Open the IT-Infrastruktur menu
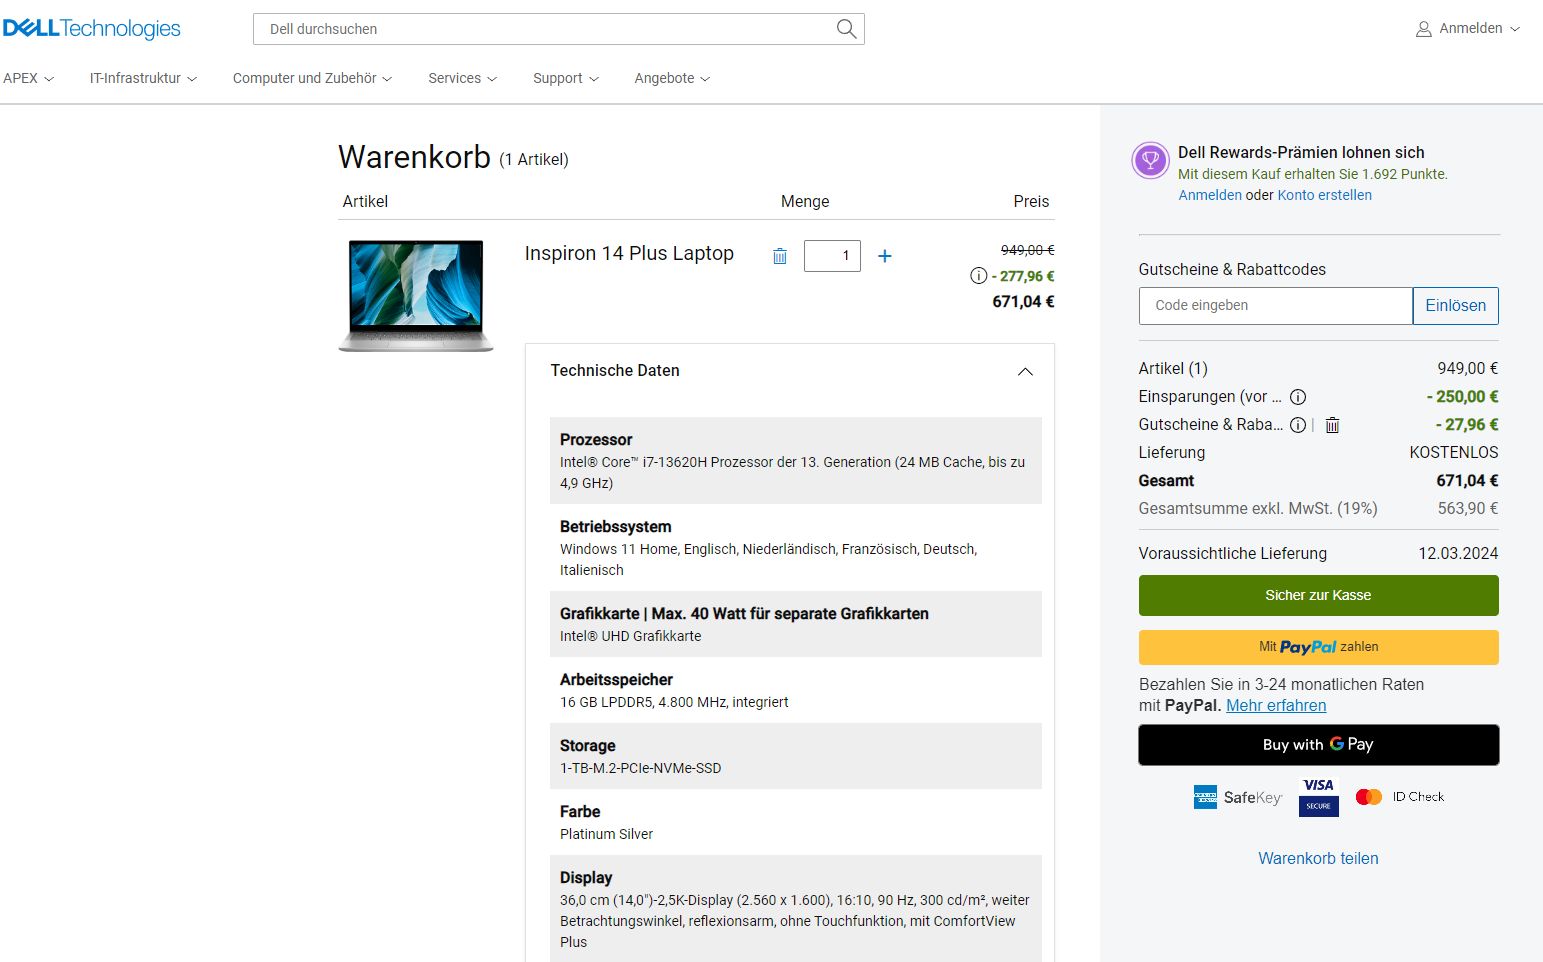This screenshot has width=1543, height=962. pyautogui.click(x=143, y=78)
